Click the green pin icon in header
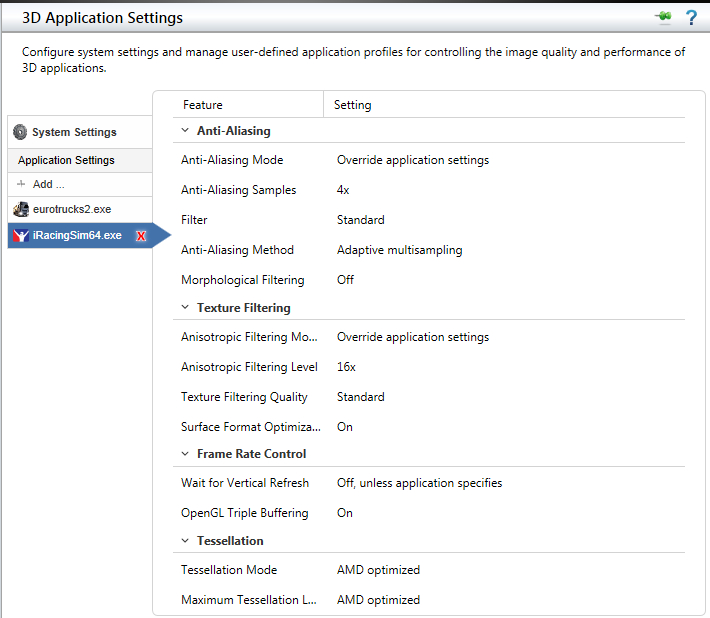 pos(661,17)
